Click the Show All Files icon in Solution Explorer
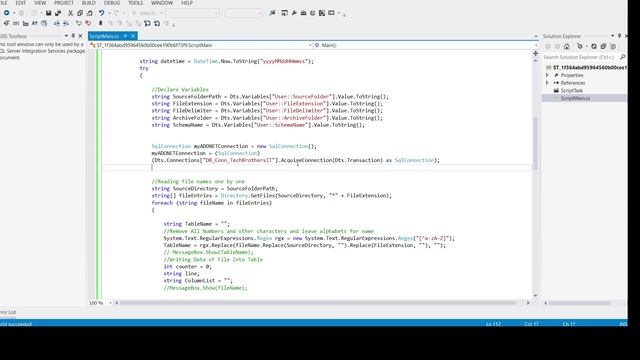 point(613,47)
